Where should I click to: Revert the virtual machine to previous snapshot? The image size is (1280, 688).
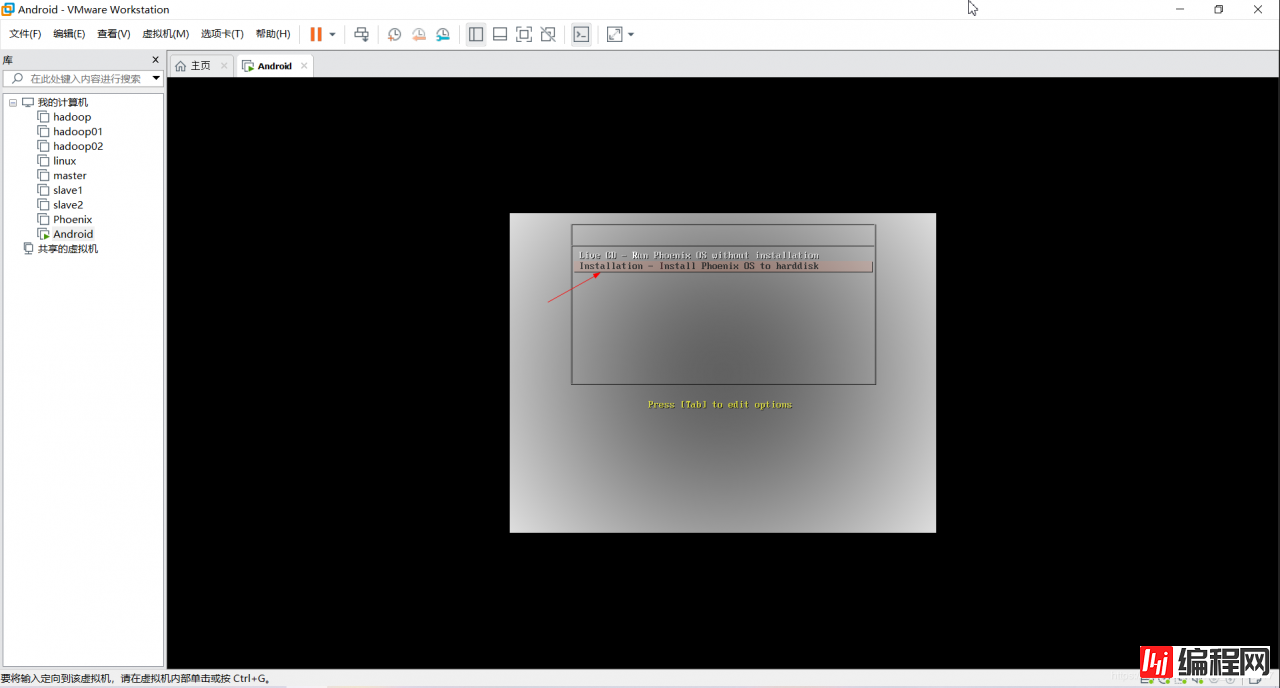(x=419, y=34)
